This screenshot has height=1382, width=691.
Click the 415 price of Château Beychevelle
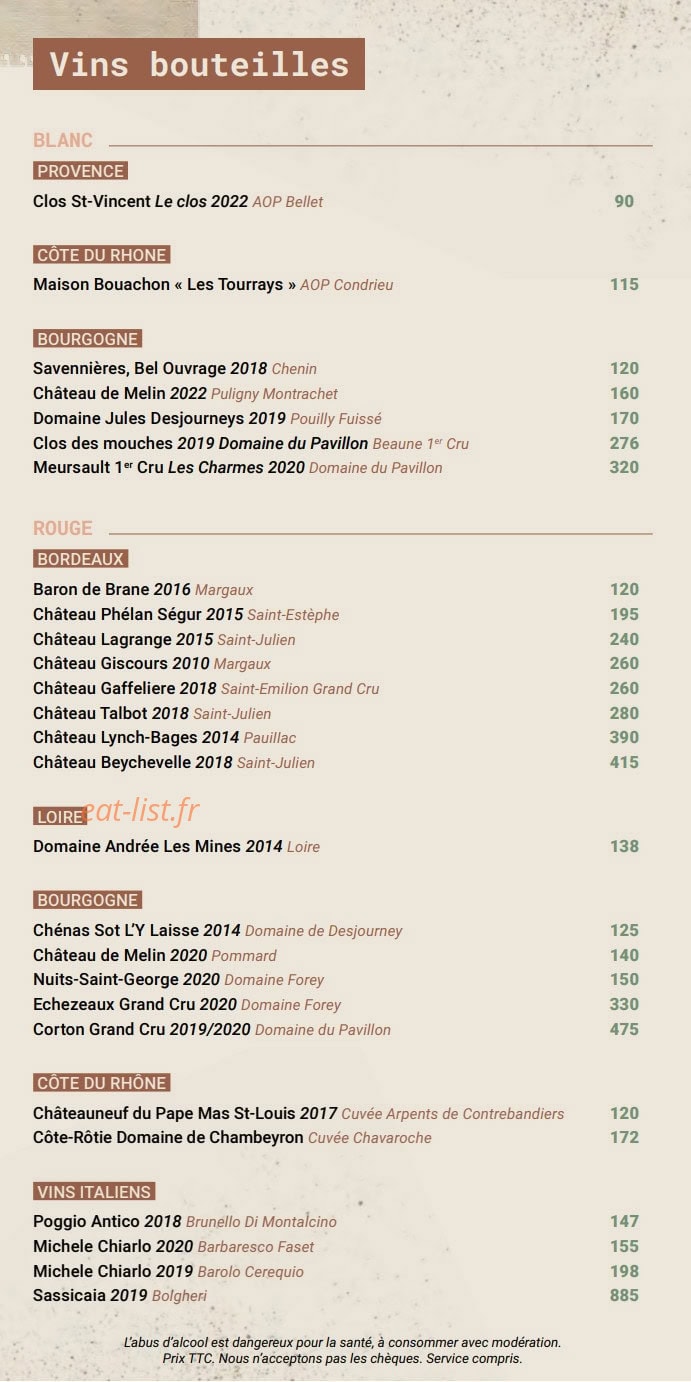click(x=624, y=762)
